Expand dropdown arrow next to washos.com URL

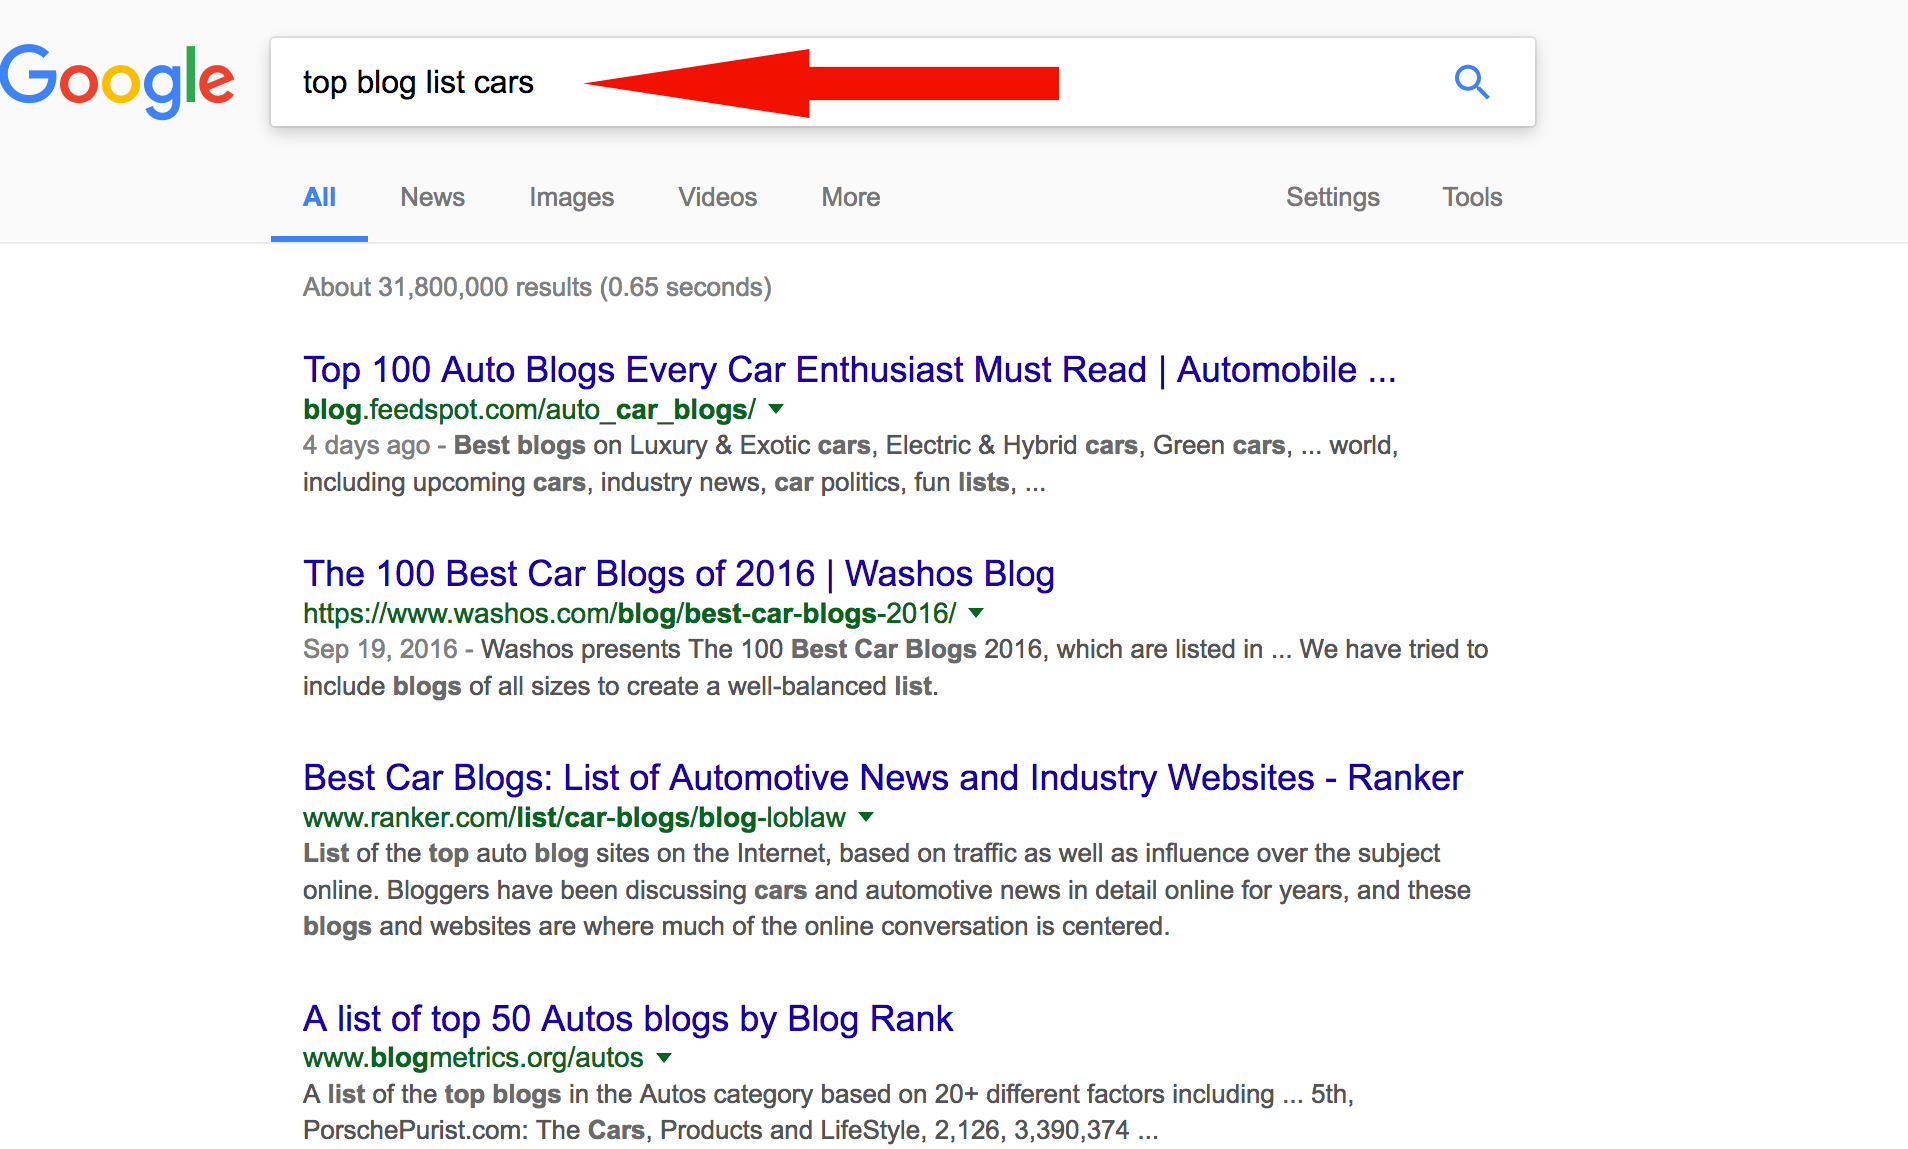pos(976,613)
